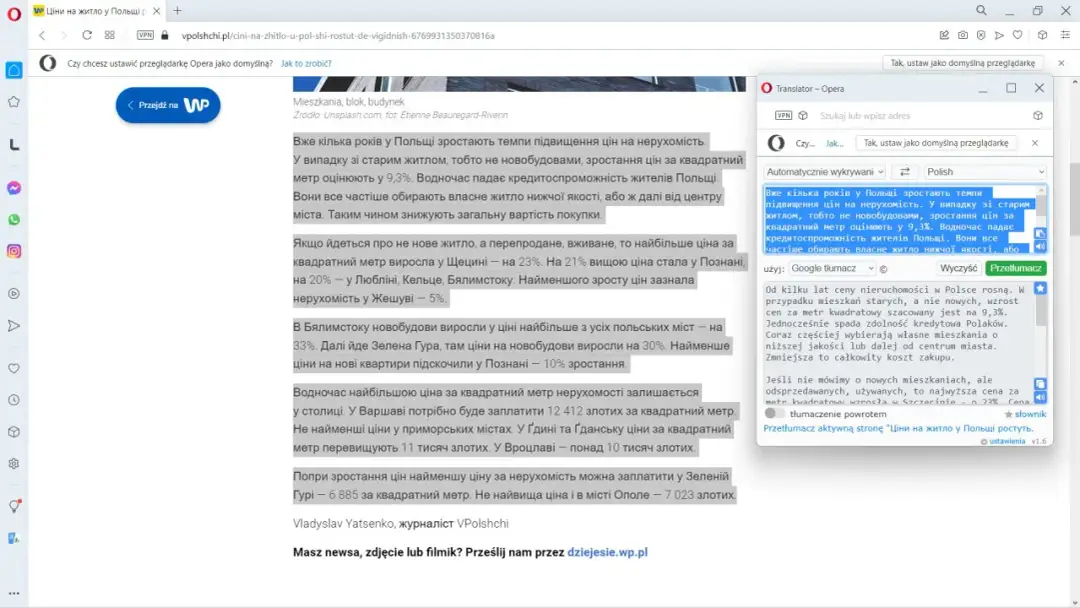Take a snapshot with the camera icon
Image resolution: width=1080 pixels, height=608 pixels.
point(963,34)
